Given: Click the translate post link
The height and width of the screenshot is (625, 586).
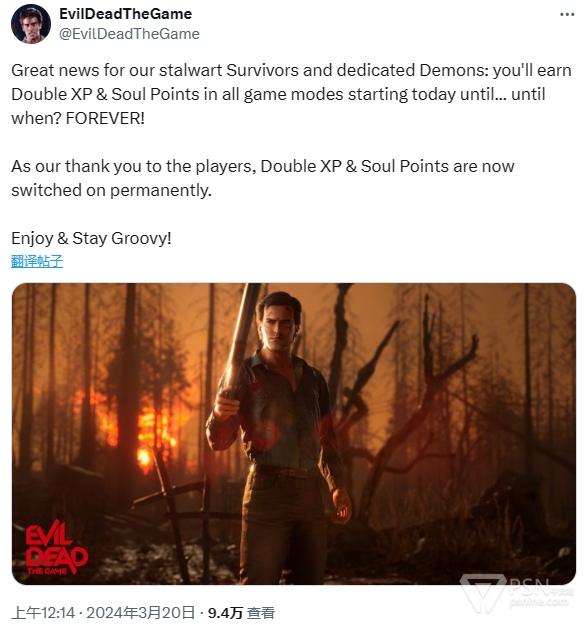Looking at the screenshot, I should click(37, 261).
